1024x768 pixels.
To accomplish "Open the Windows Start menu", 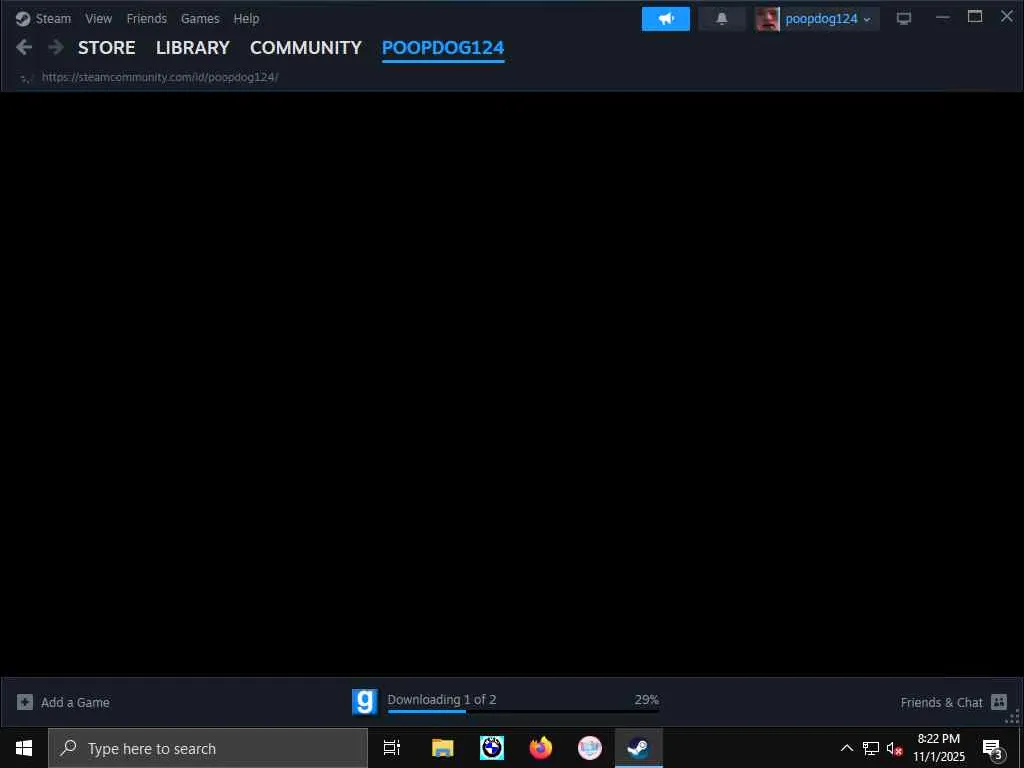I will tap(24, 748).
